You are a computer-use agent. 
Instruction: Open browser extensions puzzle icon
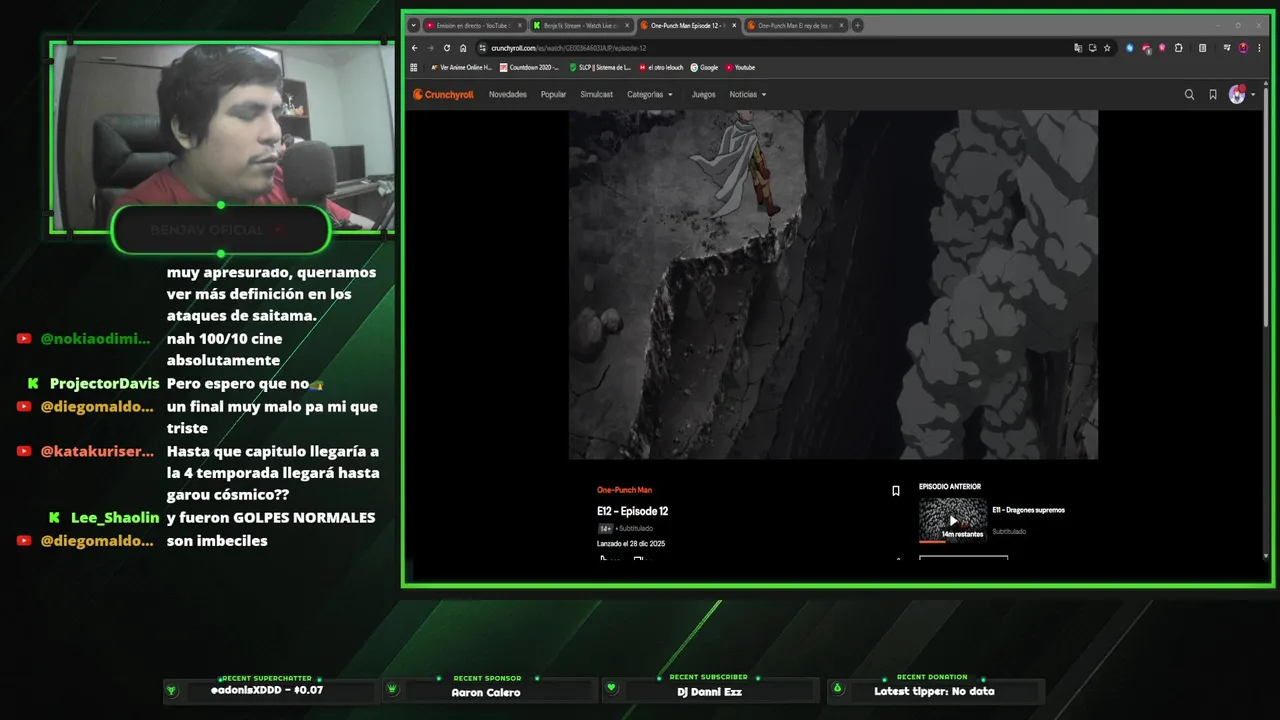coord(1179,48)
